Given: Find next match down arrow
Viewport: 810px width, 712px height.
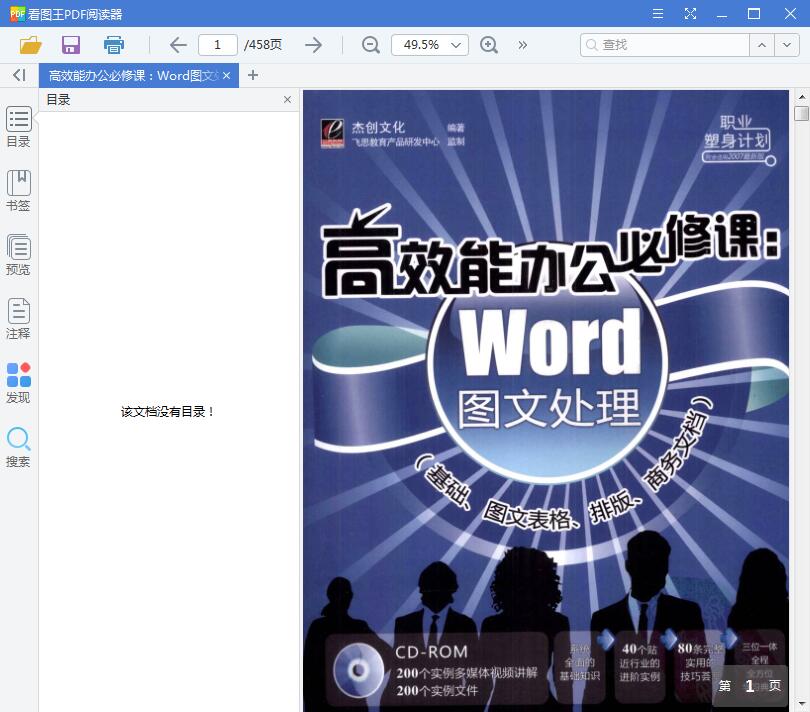Looking at the screenshot, I should pyautogui.click(x=786, y=45).
